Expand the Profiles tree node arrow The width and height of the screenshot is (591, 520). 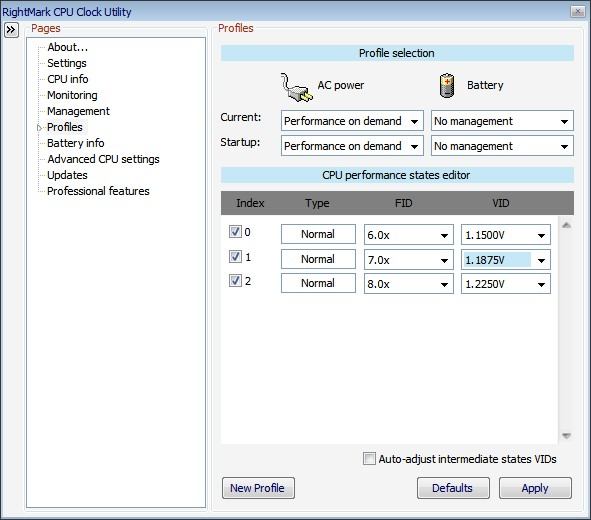39,128
